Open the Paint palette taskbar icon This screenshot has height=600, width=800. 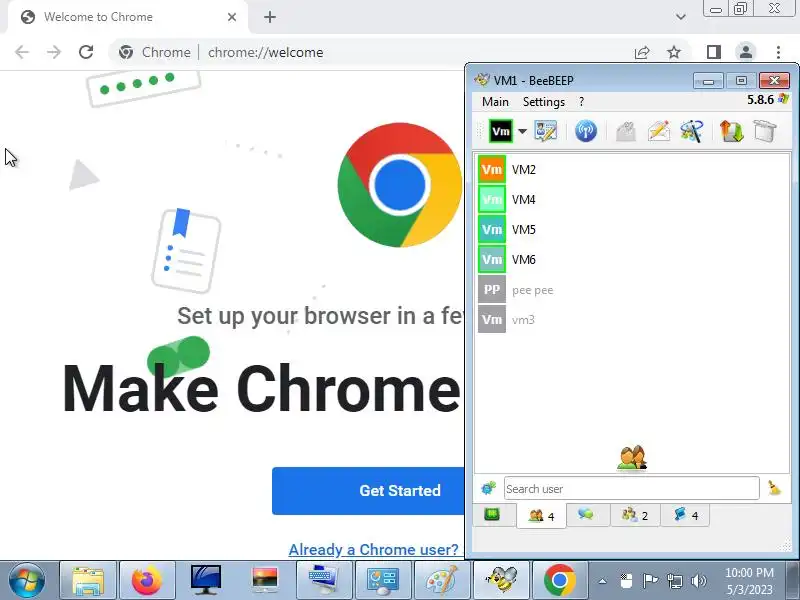[442, 580]
